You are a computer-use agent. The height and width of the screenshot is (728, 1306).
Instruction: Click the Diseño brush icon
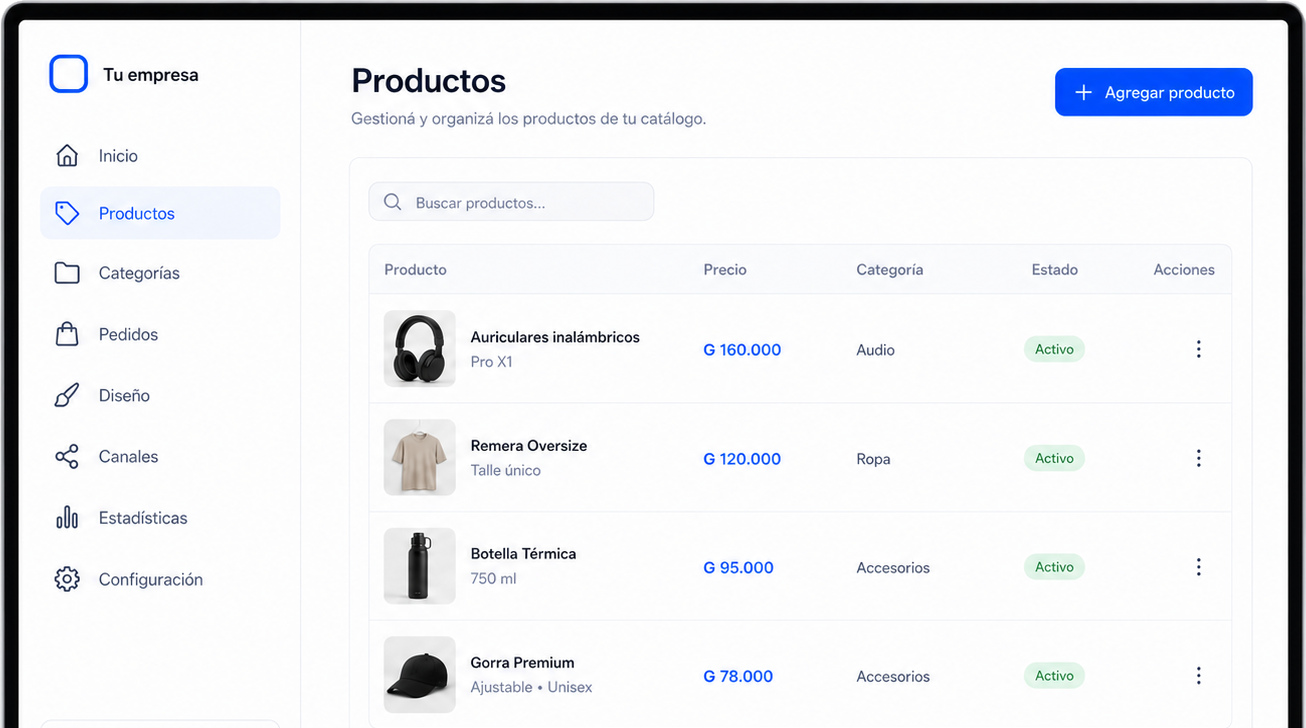pos(67,395)
